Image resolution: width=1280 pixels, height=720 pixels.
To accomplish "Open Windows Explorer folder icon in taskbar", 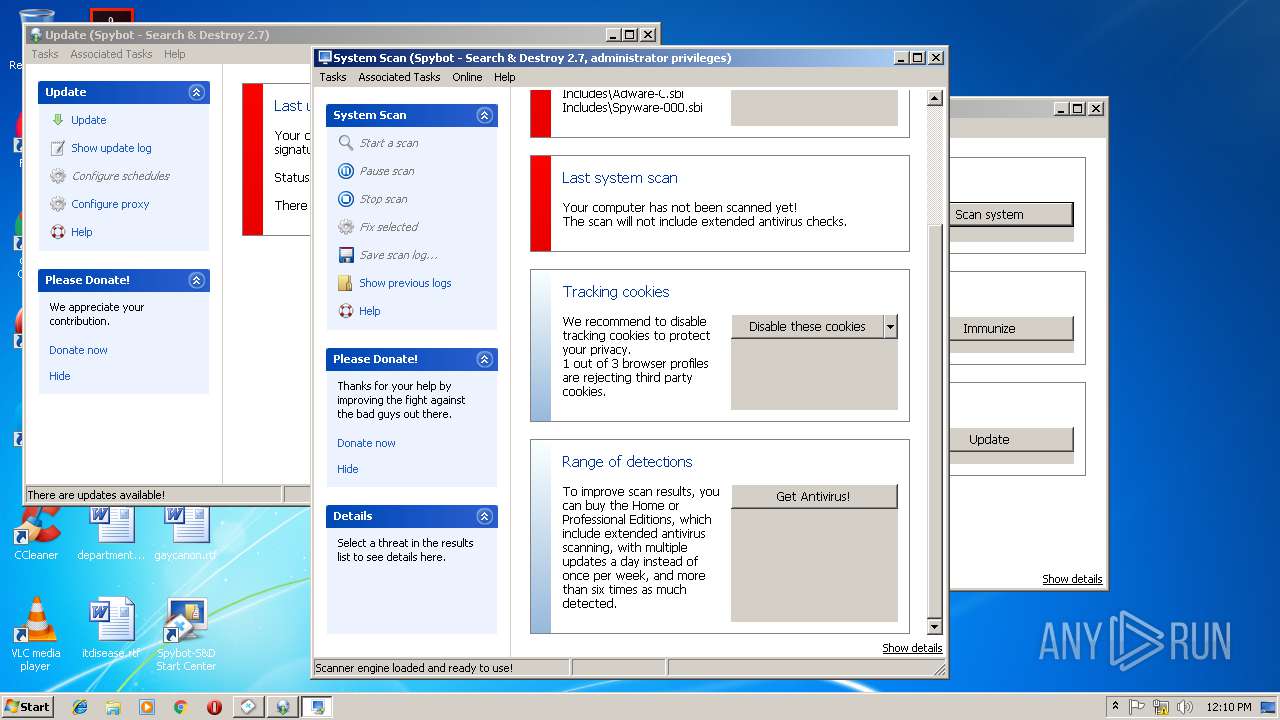I will click(113, 707).
